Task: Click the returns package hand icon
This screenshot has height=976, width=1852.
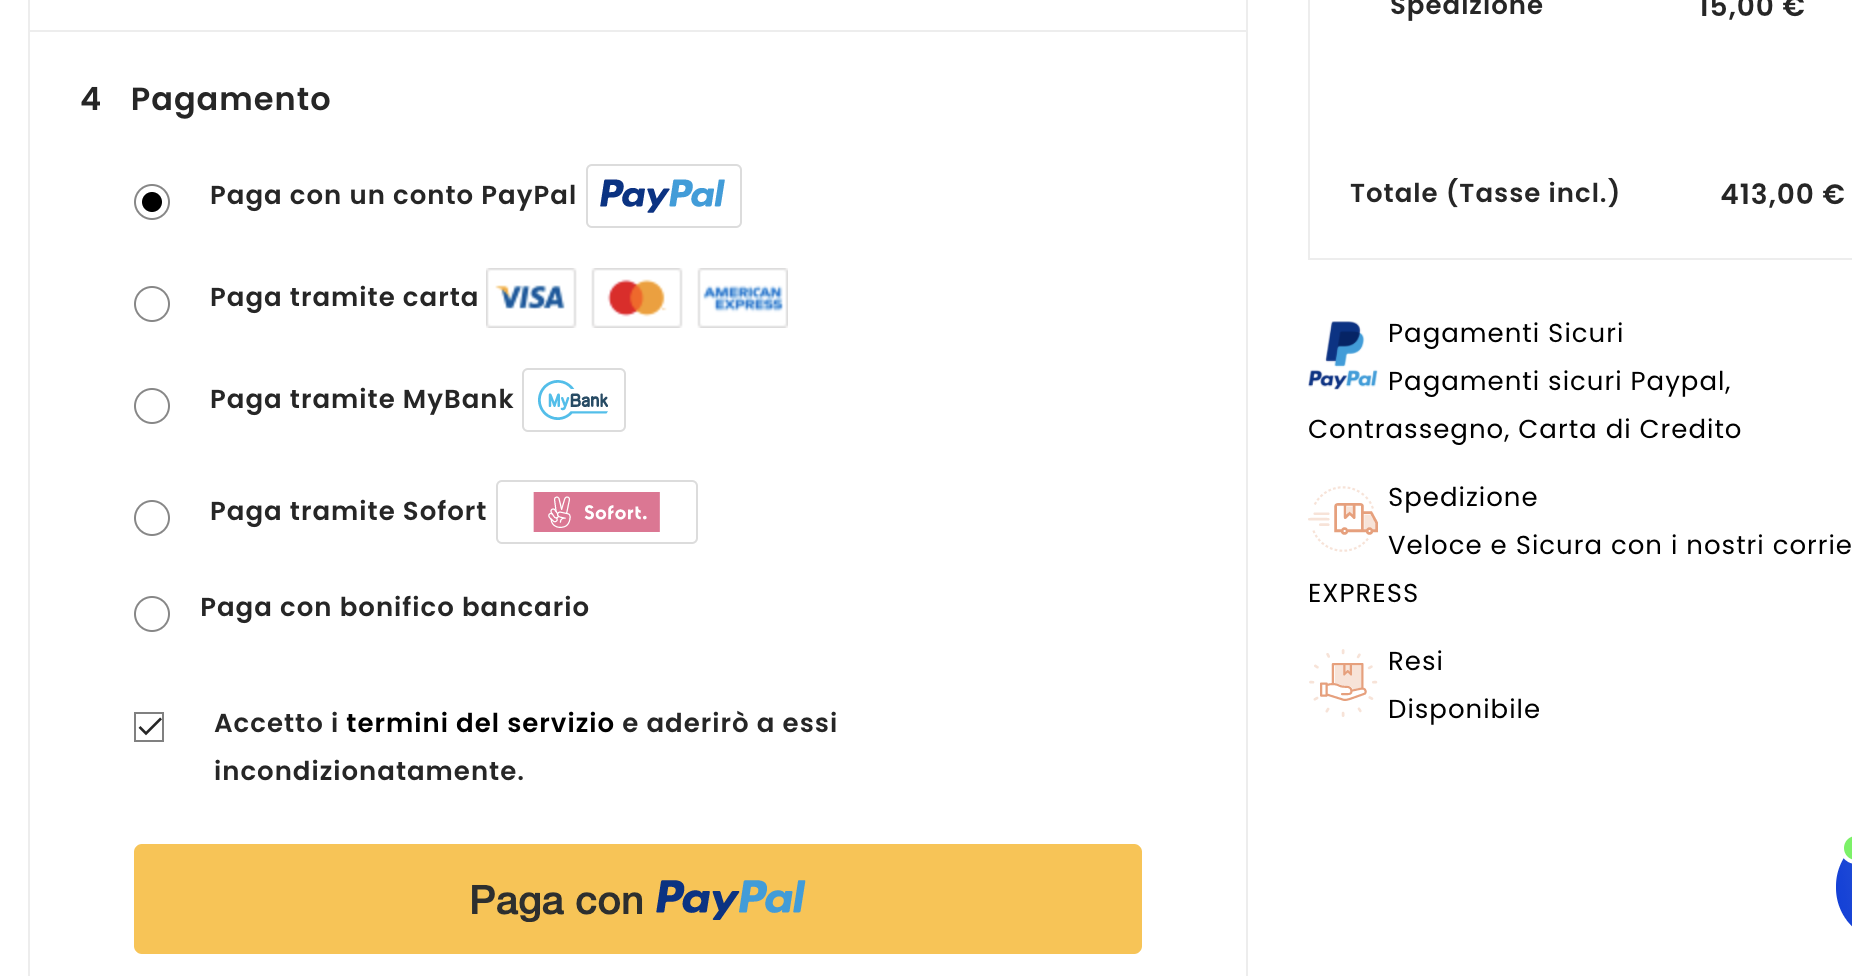Action: 1343,683
